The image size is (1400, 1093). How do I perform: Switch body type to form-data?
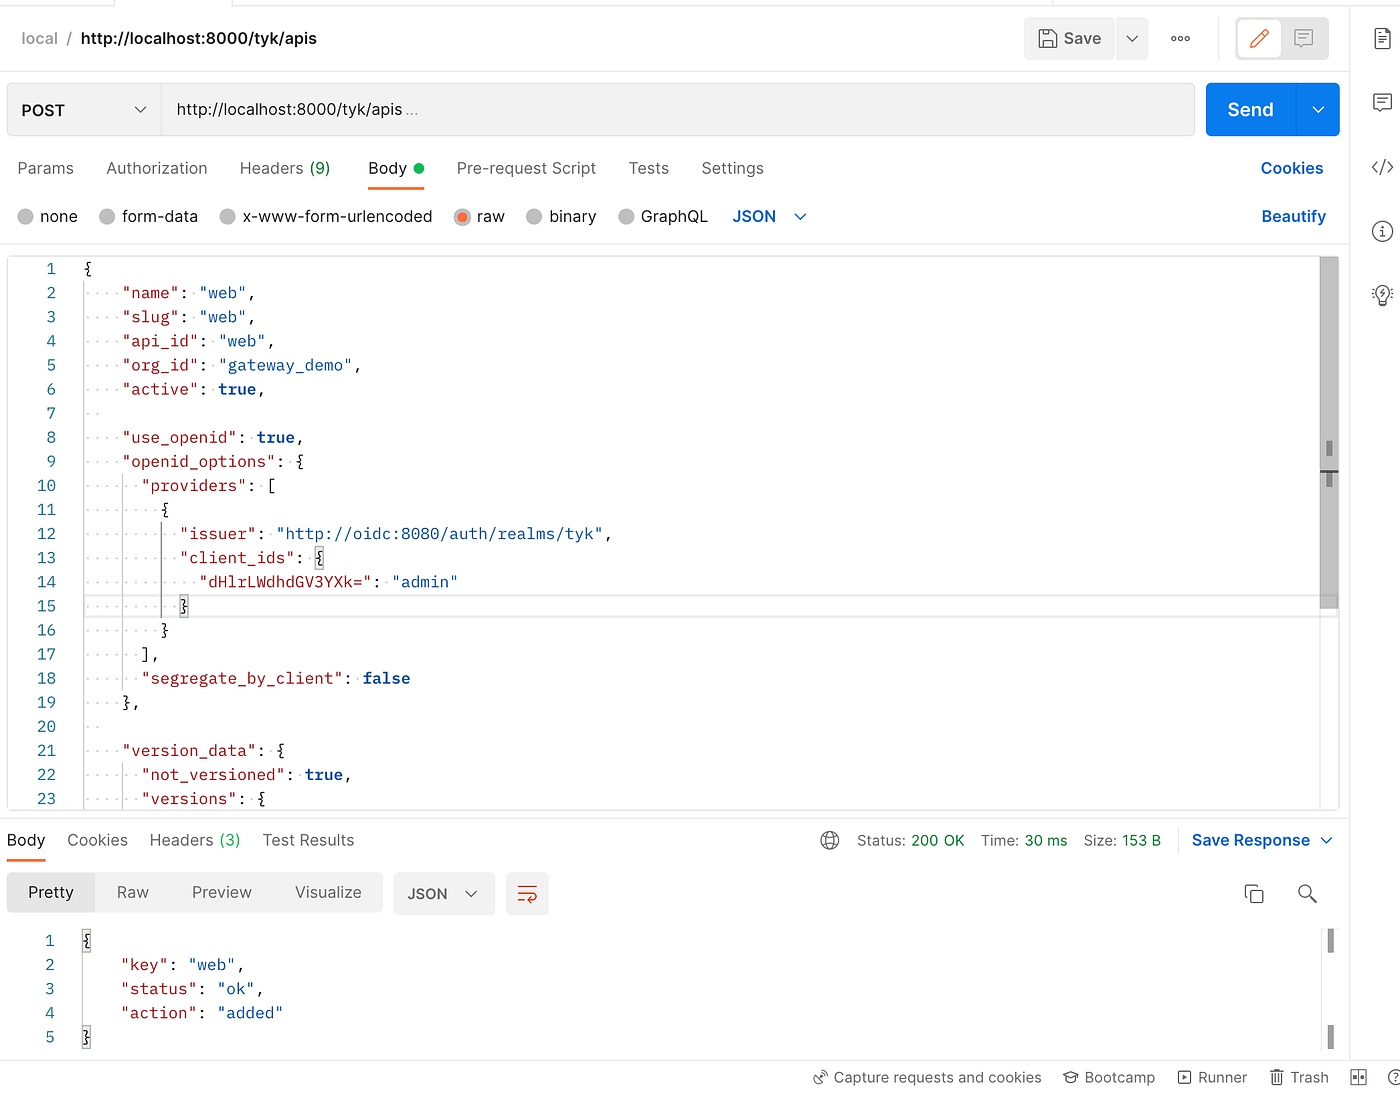[148, 216]
